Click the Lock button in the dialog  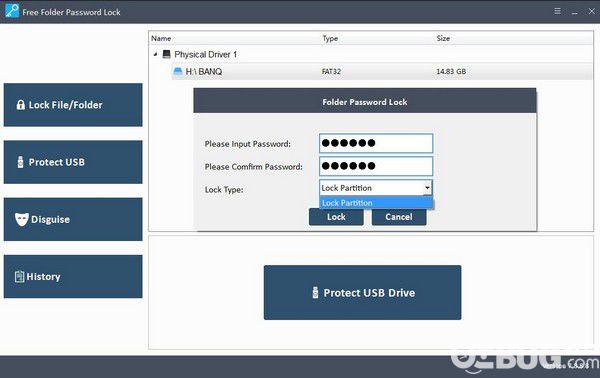336,217
